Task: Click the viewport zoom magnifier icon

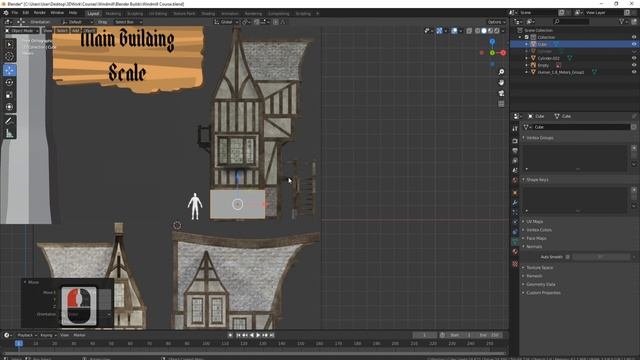Action: pyautogui.click(x=501, y=72)
